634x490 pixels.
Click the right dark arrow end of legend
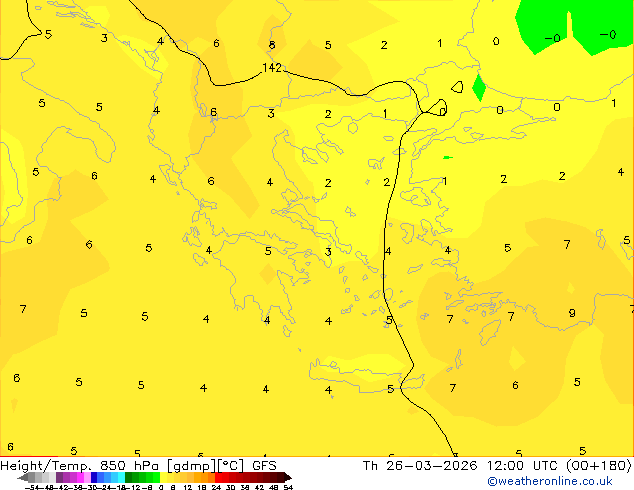(288, 478)
